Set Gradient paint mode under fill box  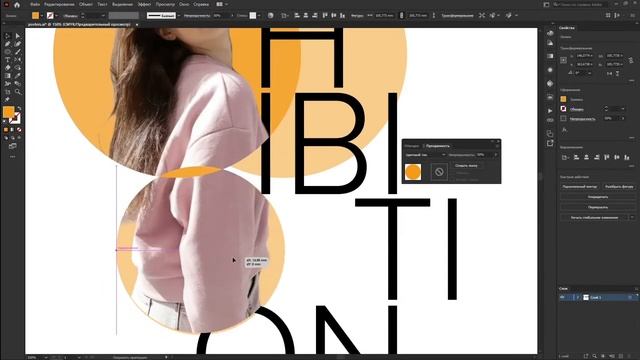[x=12, y=130]
